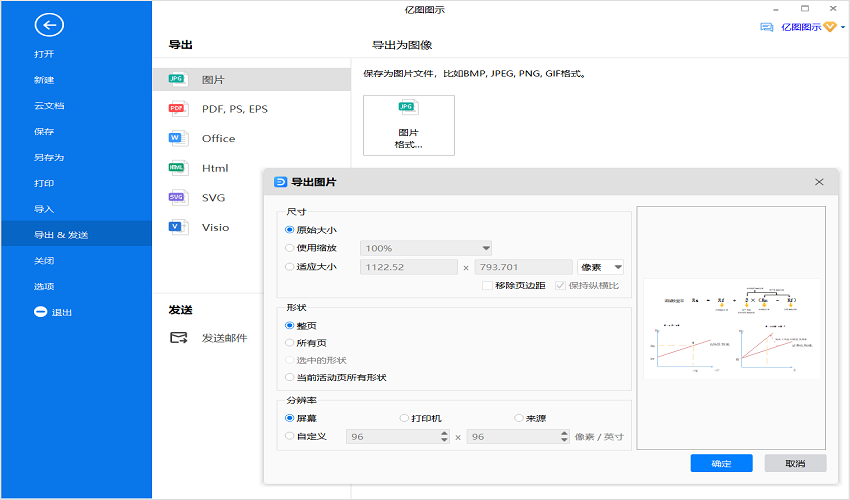Select PDF, PS, EPS export label
The width and height of the screenshot is (850, 500).
click(235, 109)
